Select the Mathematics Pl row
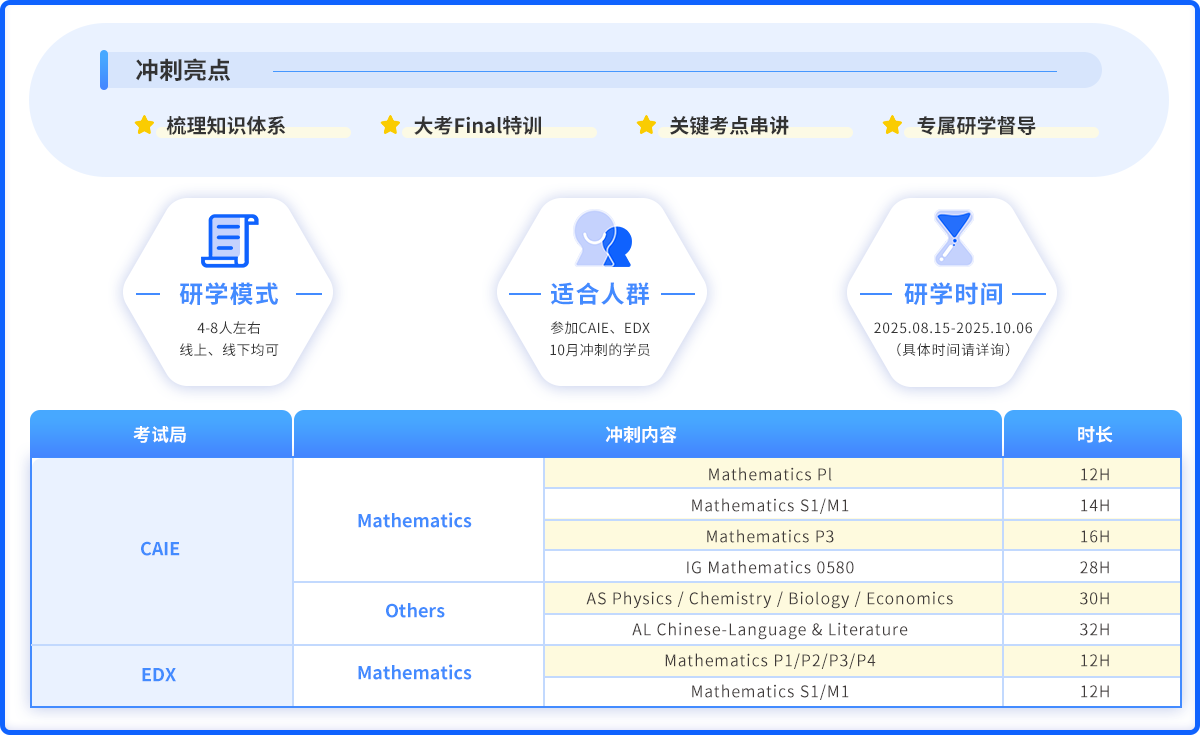This screenshot has height=735, width=1200. (773, 474)
